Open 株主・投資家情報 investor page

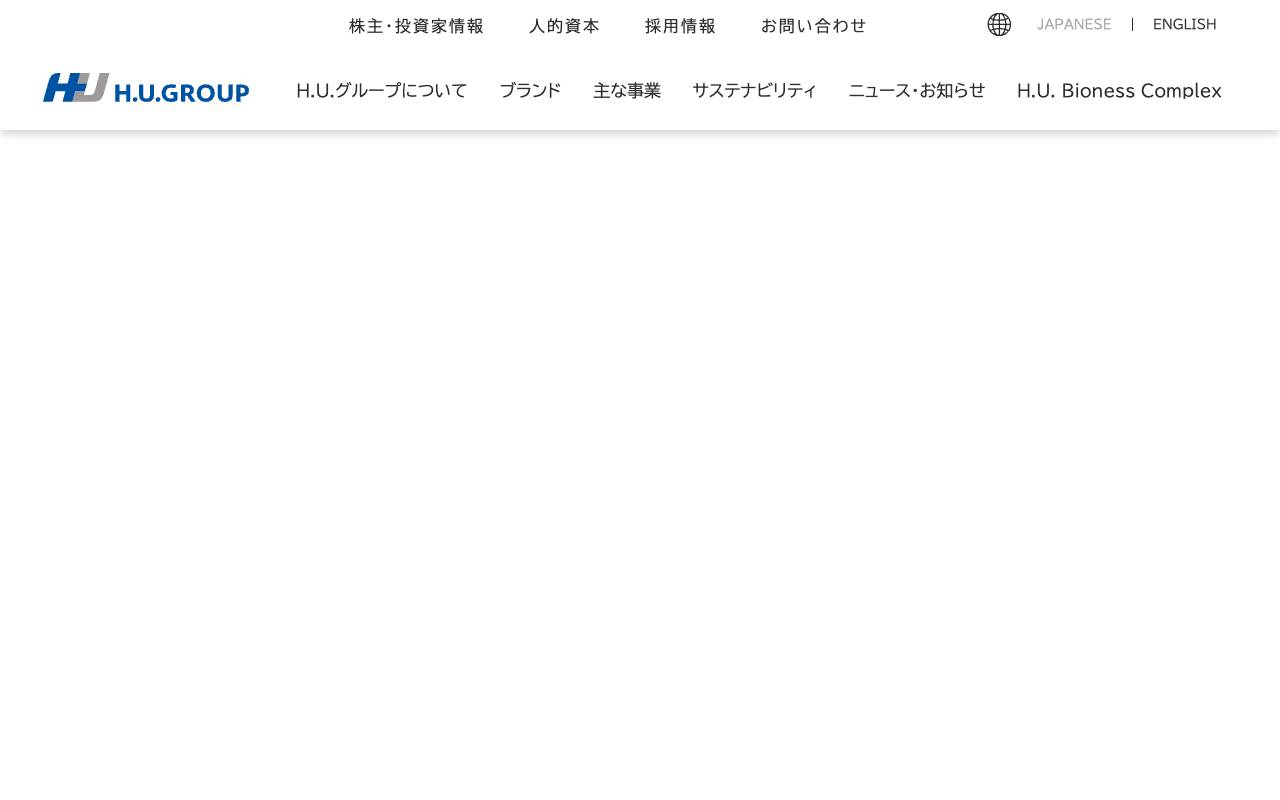pyautogui.click(x=416, y=26)
